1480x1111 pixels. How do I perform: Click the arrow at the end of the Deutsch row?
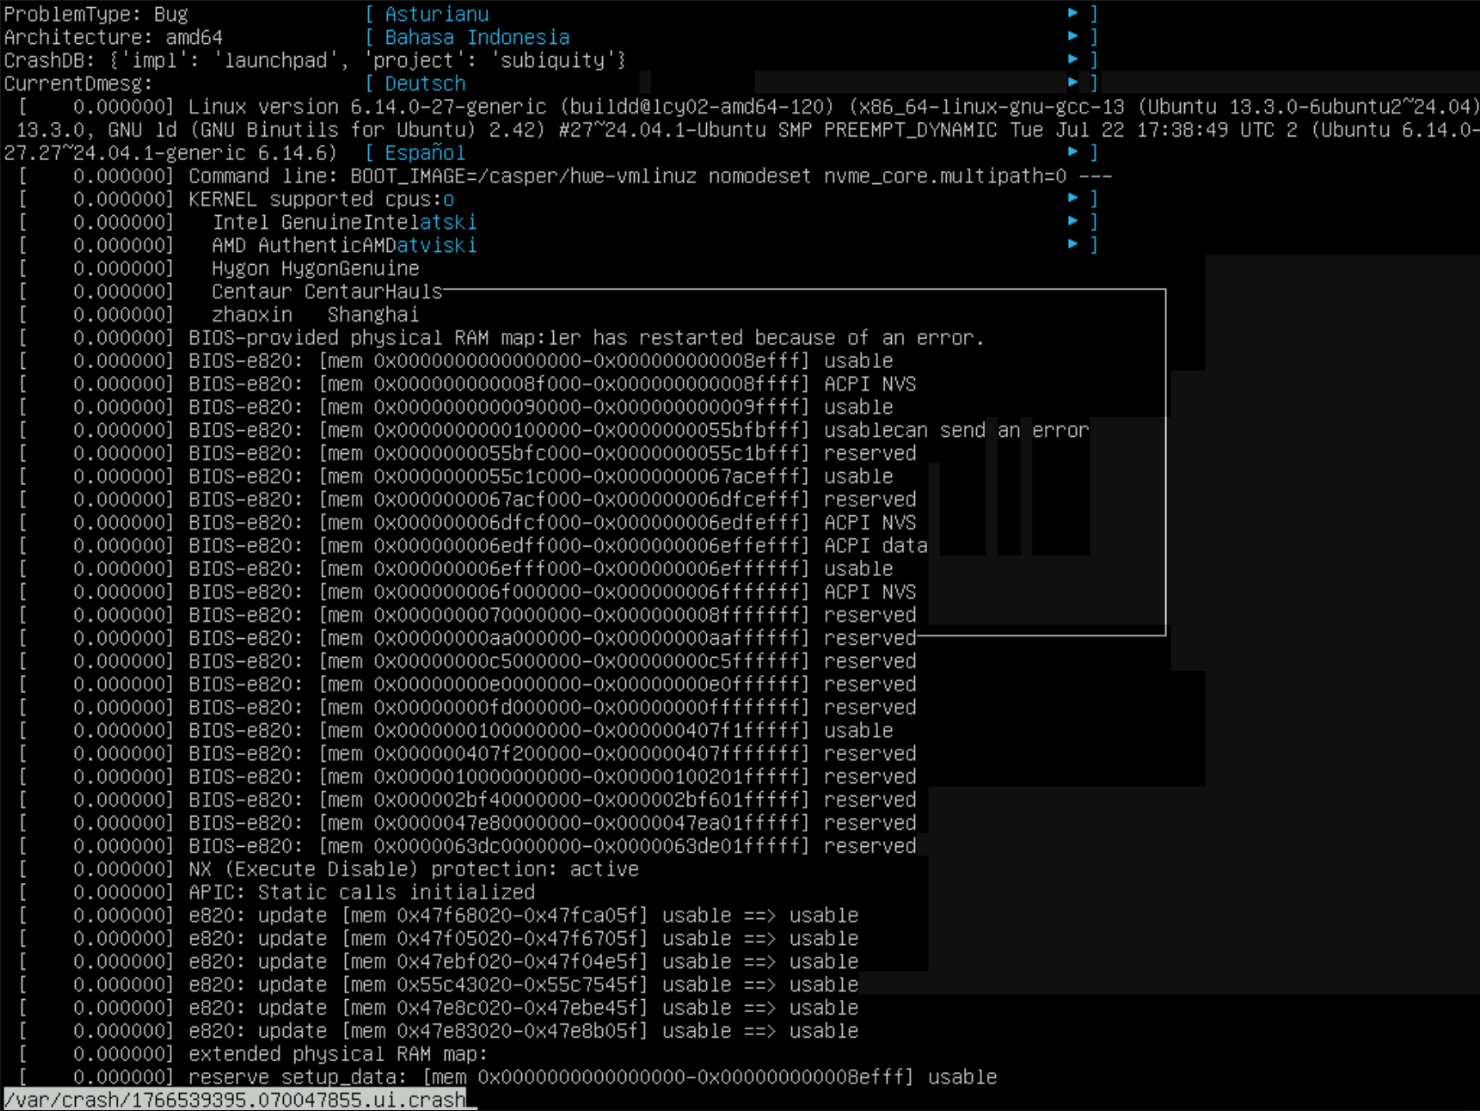(1072, 83)
